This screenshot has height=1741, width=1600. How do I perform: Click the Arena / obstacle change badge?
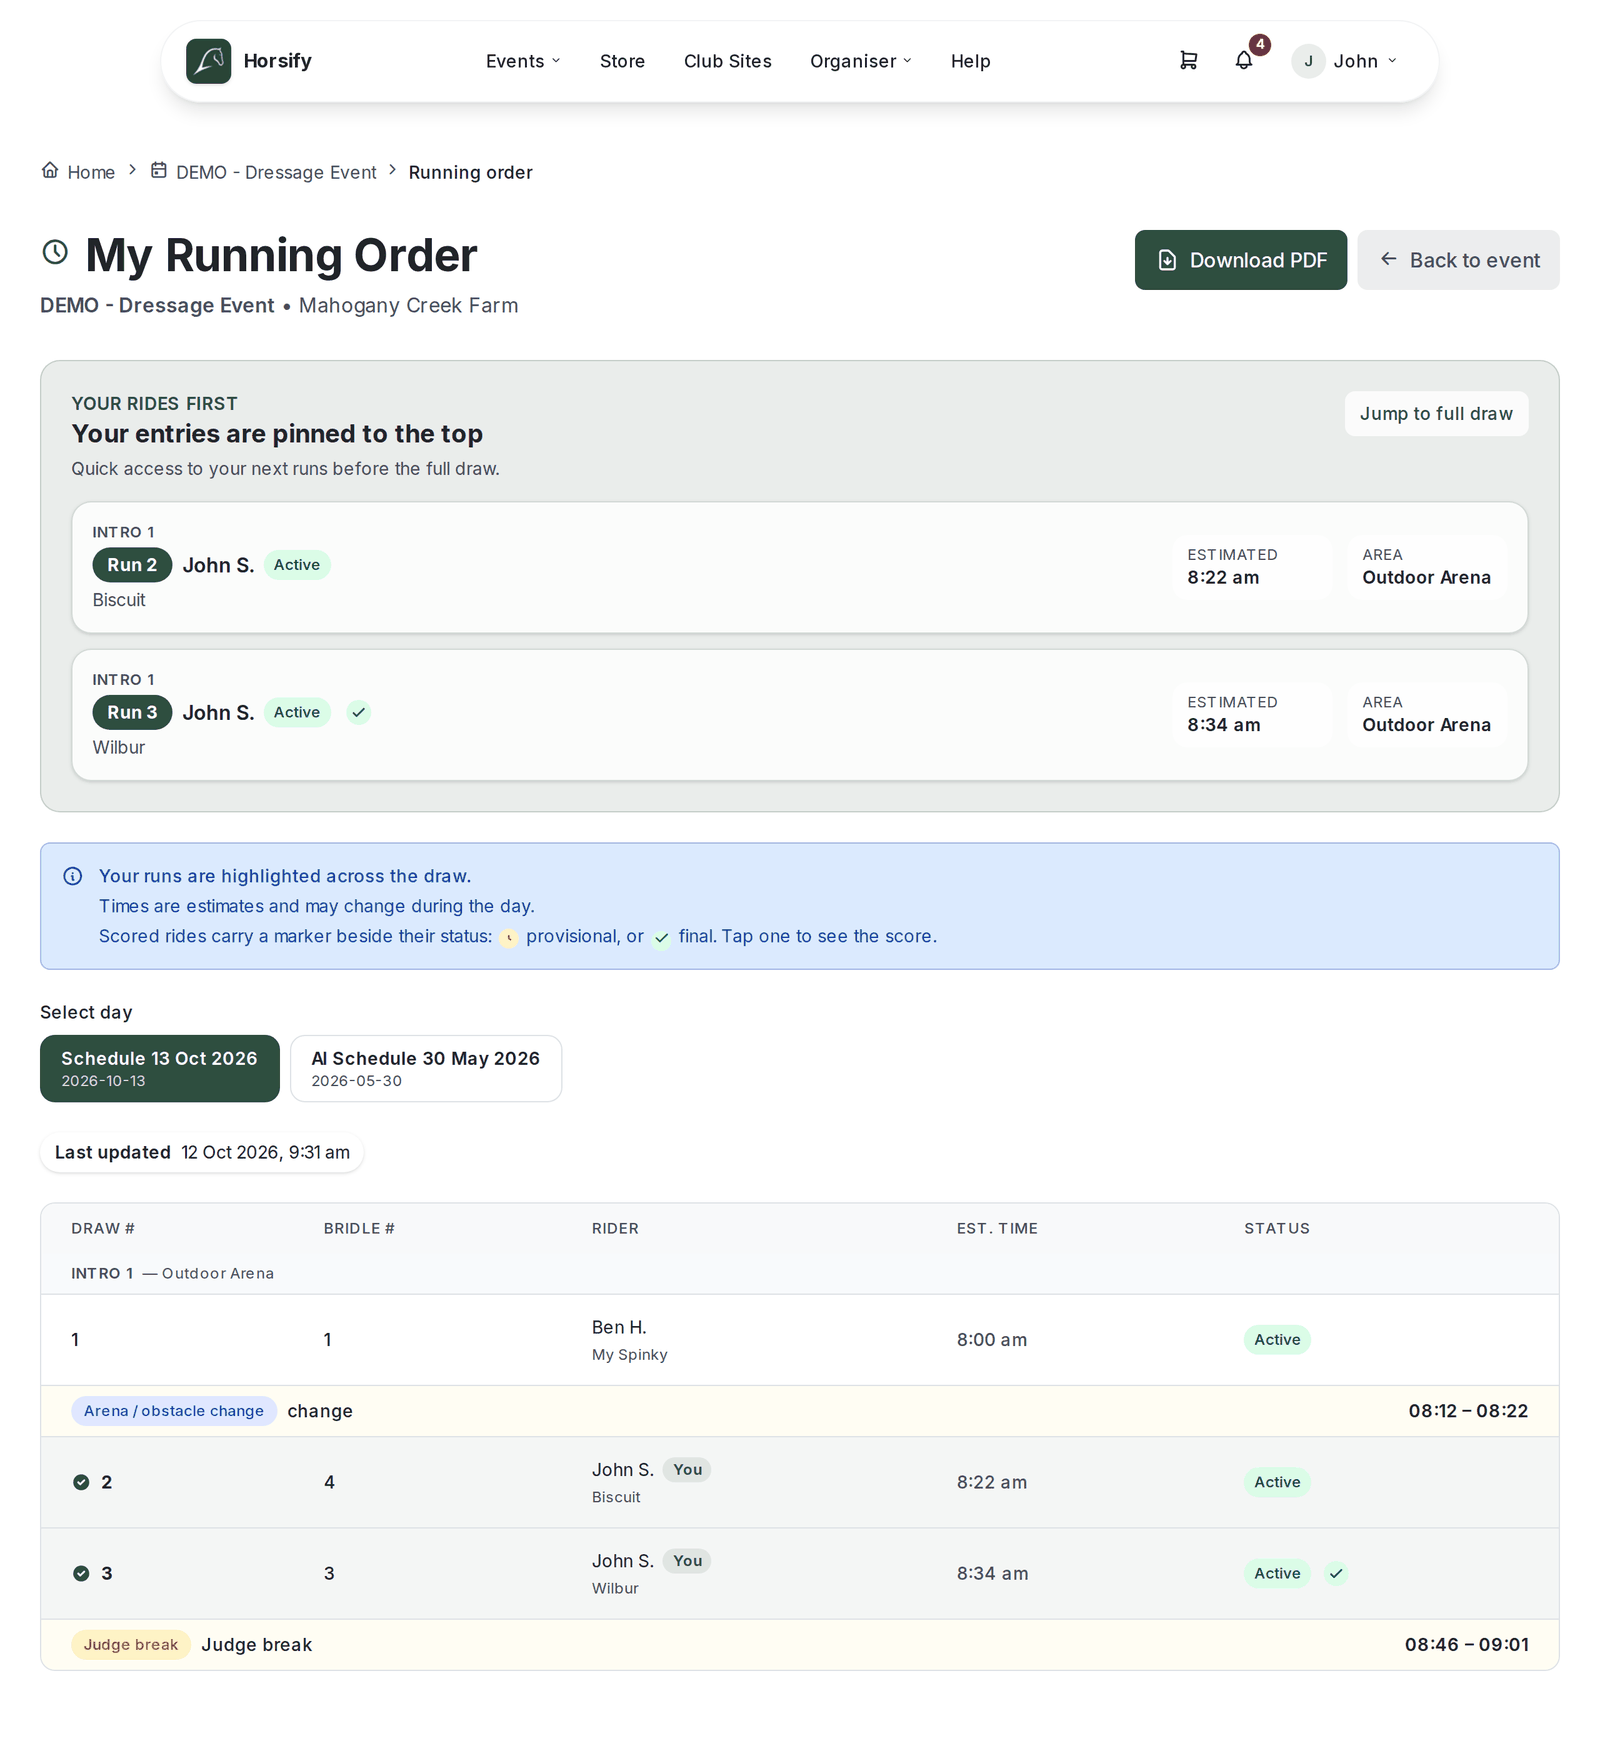pos(174,1411)
